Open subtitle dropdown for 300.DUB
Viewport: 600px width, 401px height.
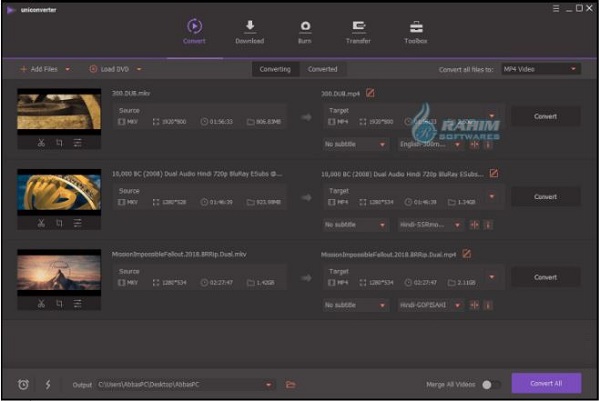tap(355, 144)
